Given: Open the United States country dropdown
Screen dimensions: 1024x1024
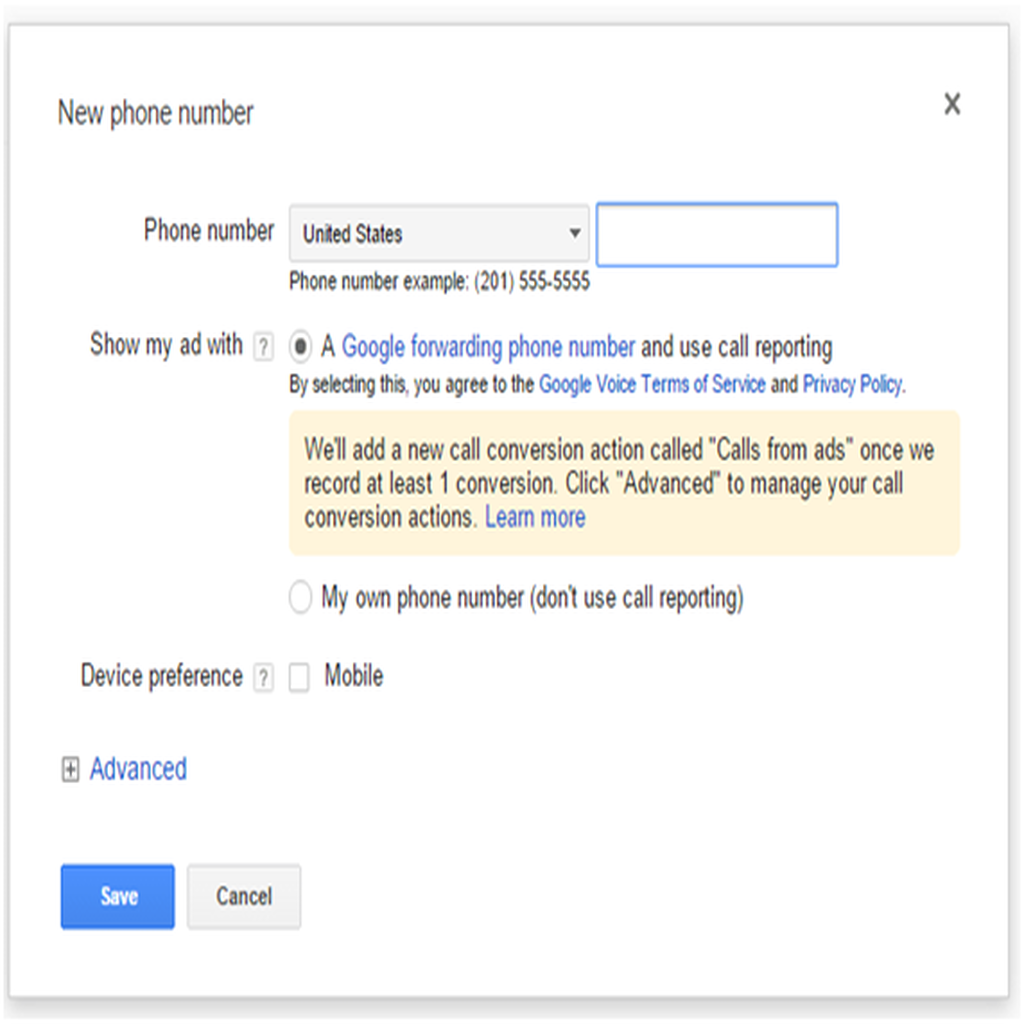Looking at the screenshot, I should click(439, 234).
